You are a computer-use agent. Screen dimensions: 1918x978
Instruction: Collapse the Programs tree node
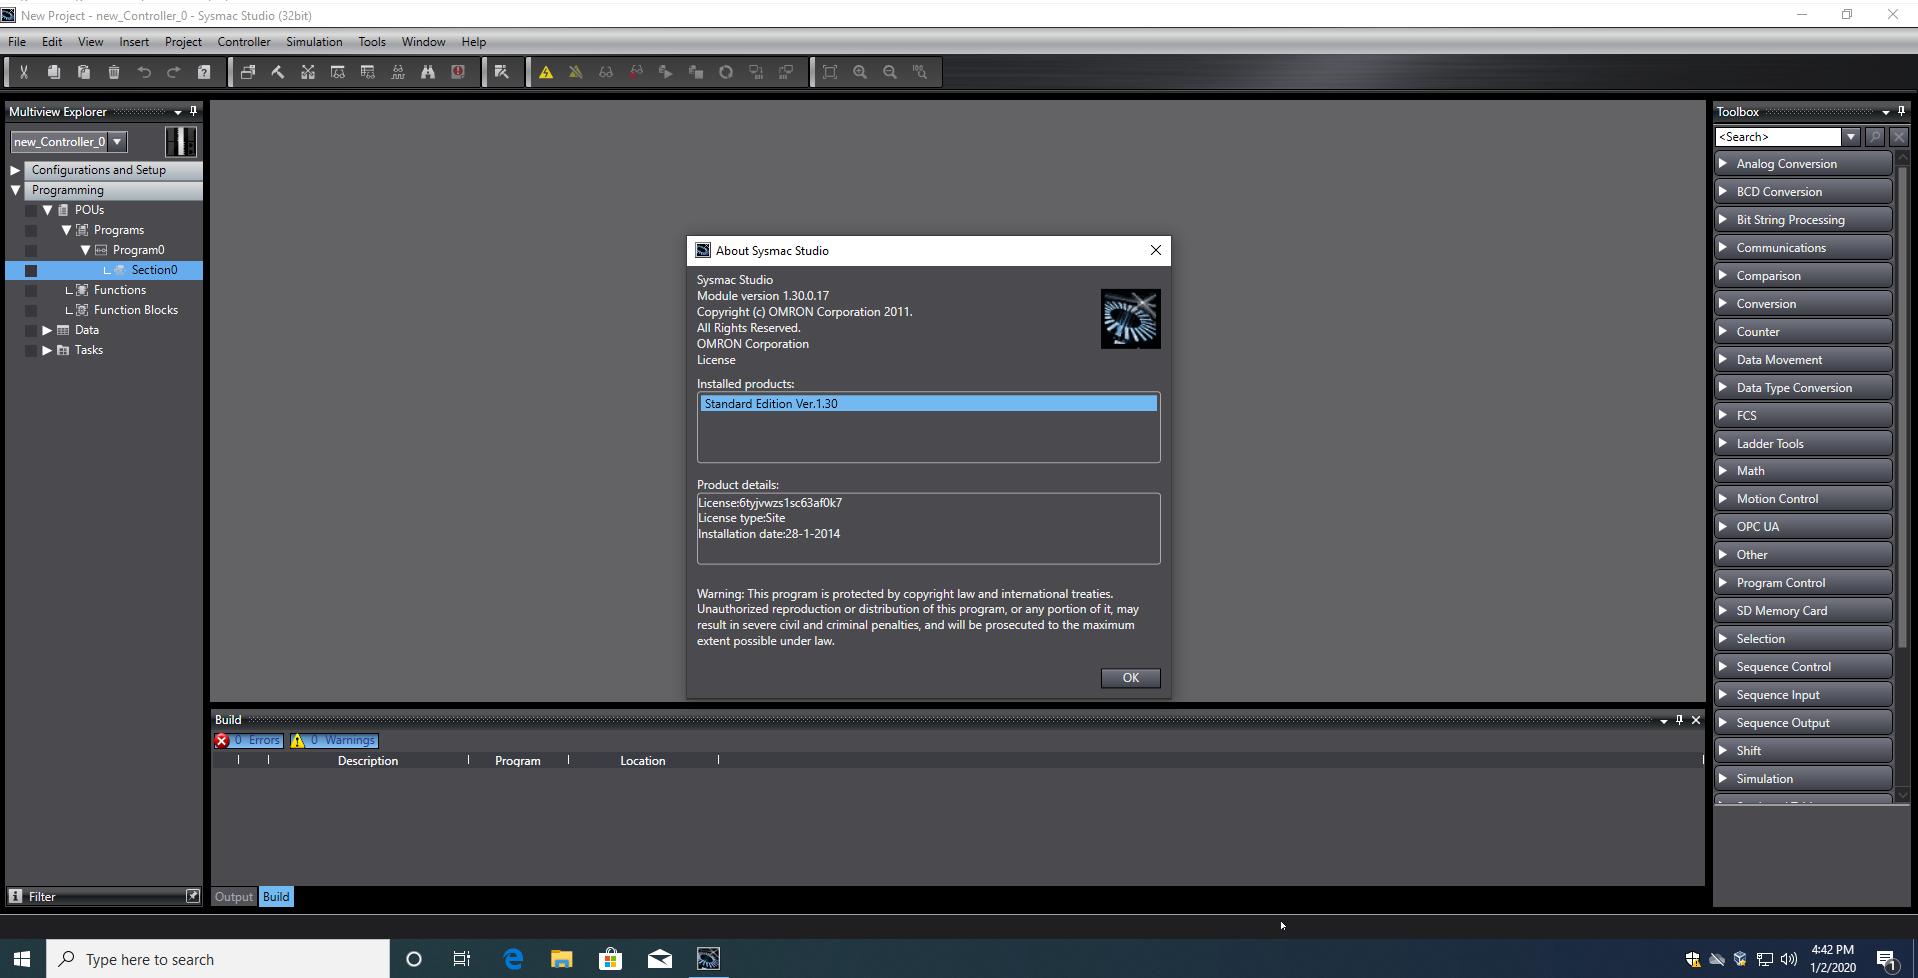[66, 230]
